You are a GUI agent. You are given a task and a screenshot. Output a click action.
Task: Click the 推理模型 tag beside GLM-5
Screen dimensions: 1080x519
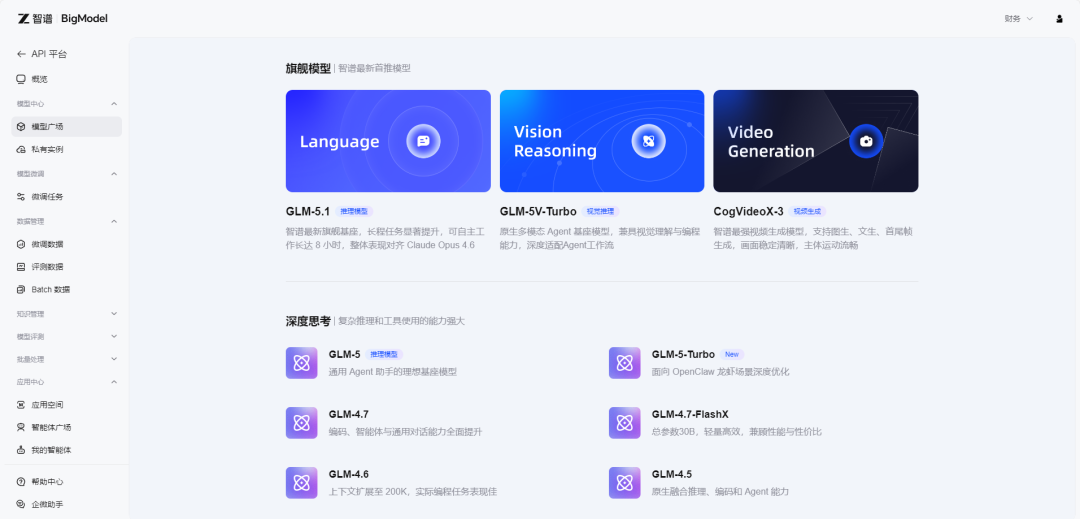pos(384,354)
